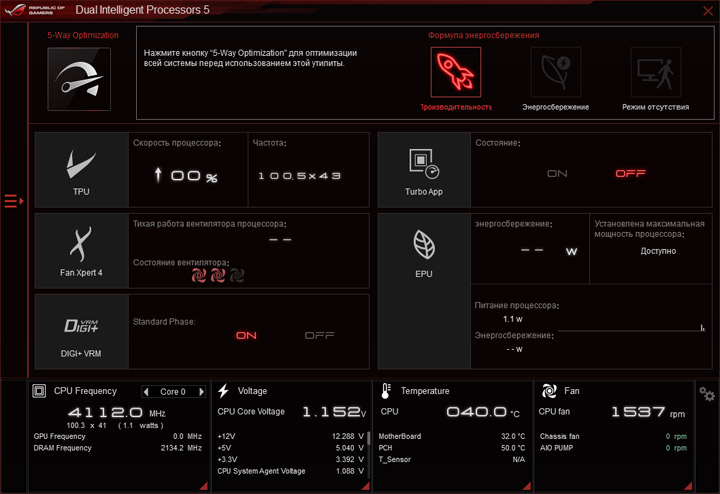Click the CPU Frequency chip icon

point(39,391)
